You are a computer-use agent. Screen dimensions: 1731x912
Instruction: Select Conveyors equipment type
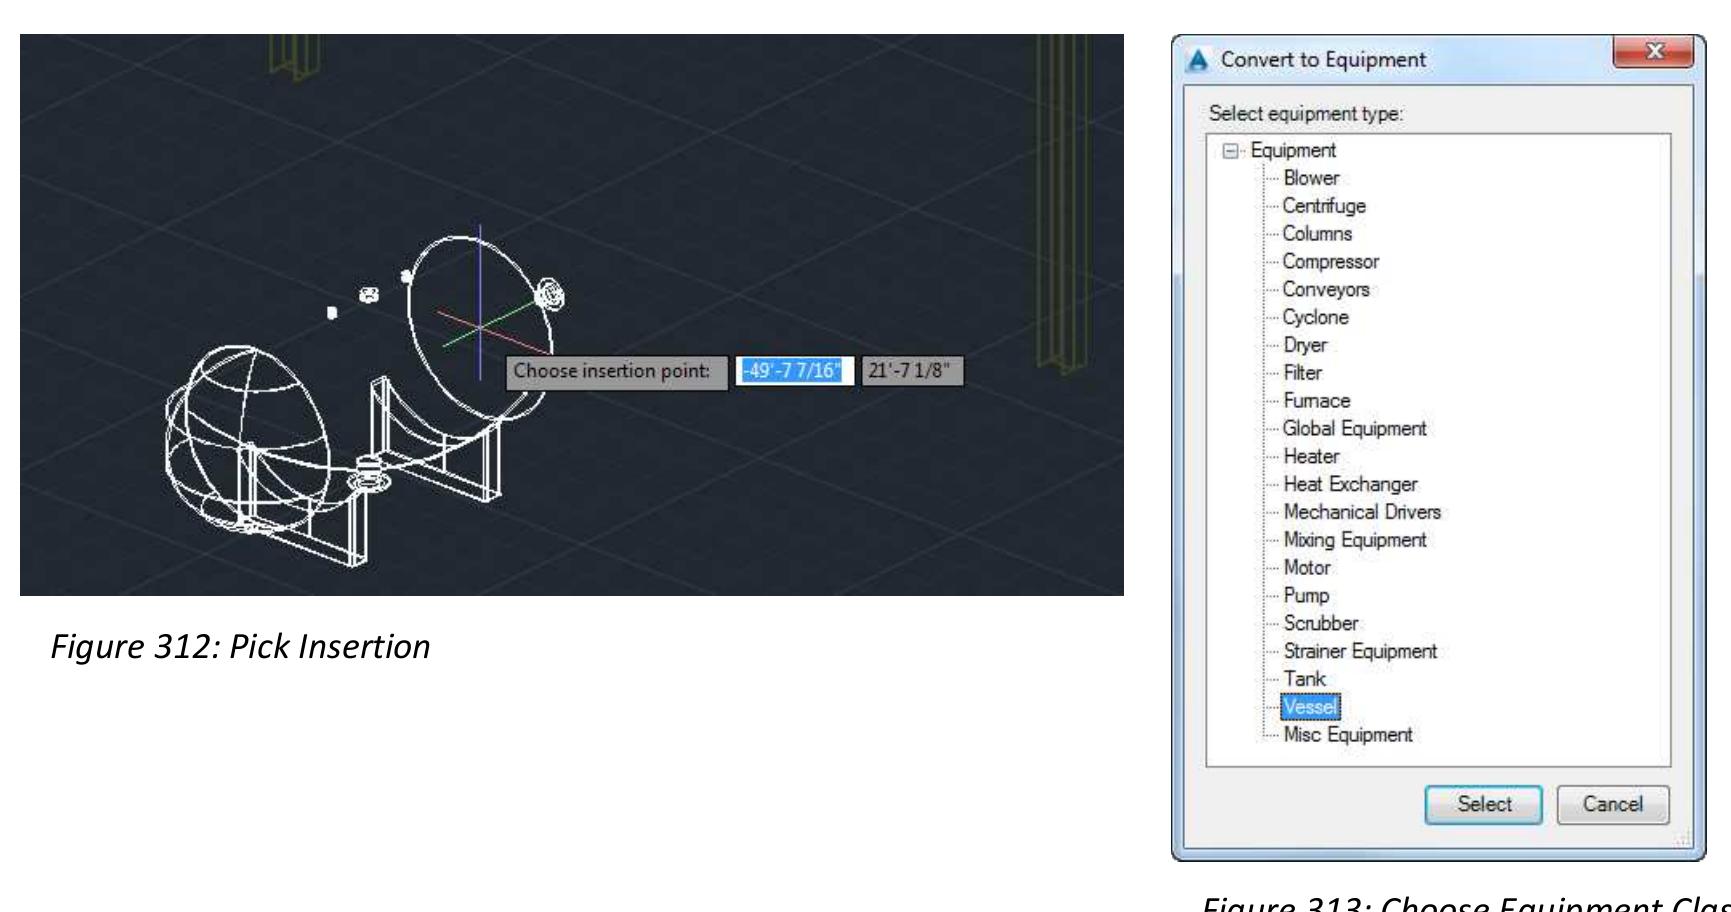click(x=1326, y=290)
